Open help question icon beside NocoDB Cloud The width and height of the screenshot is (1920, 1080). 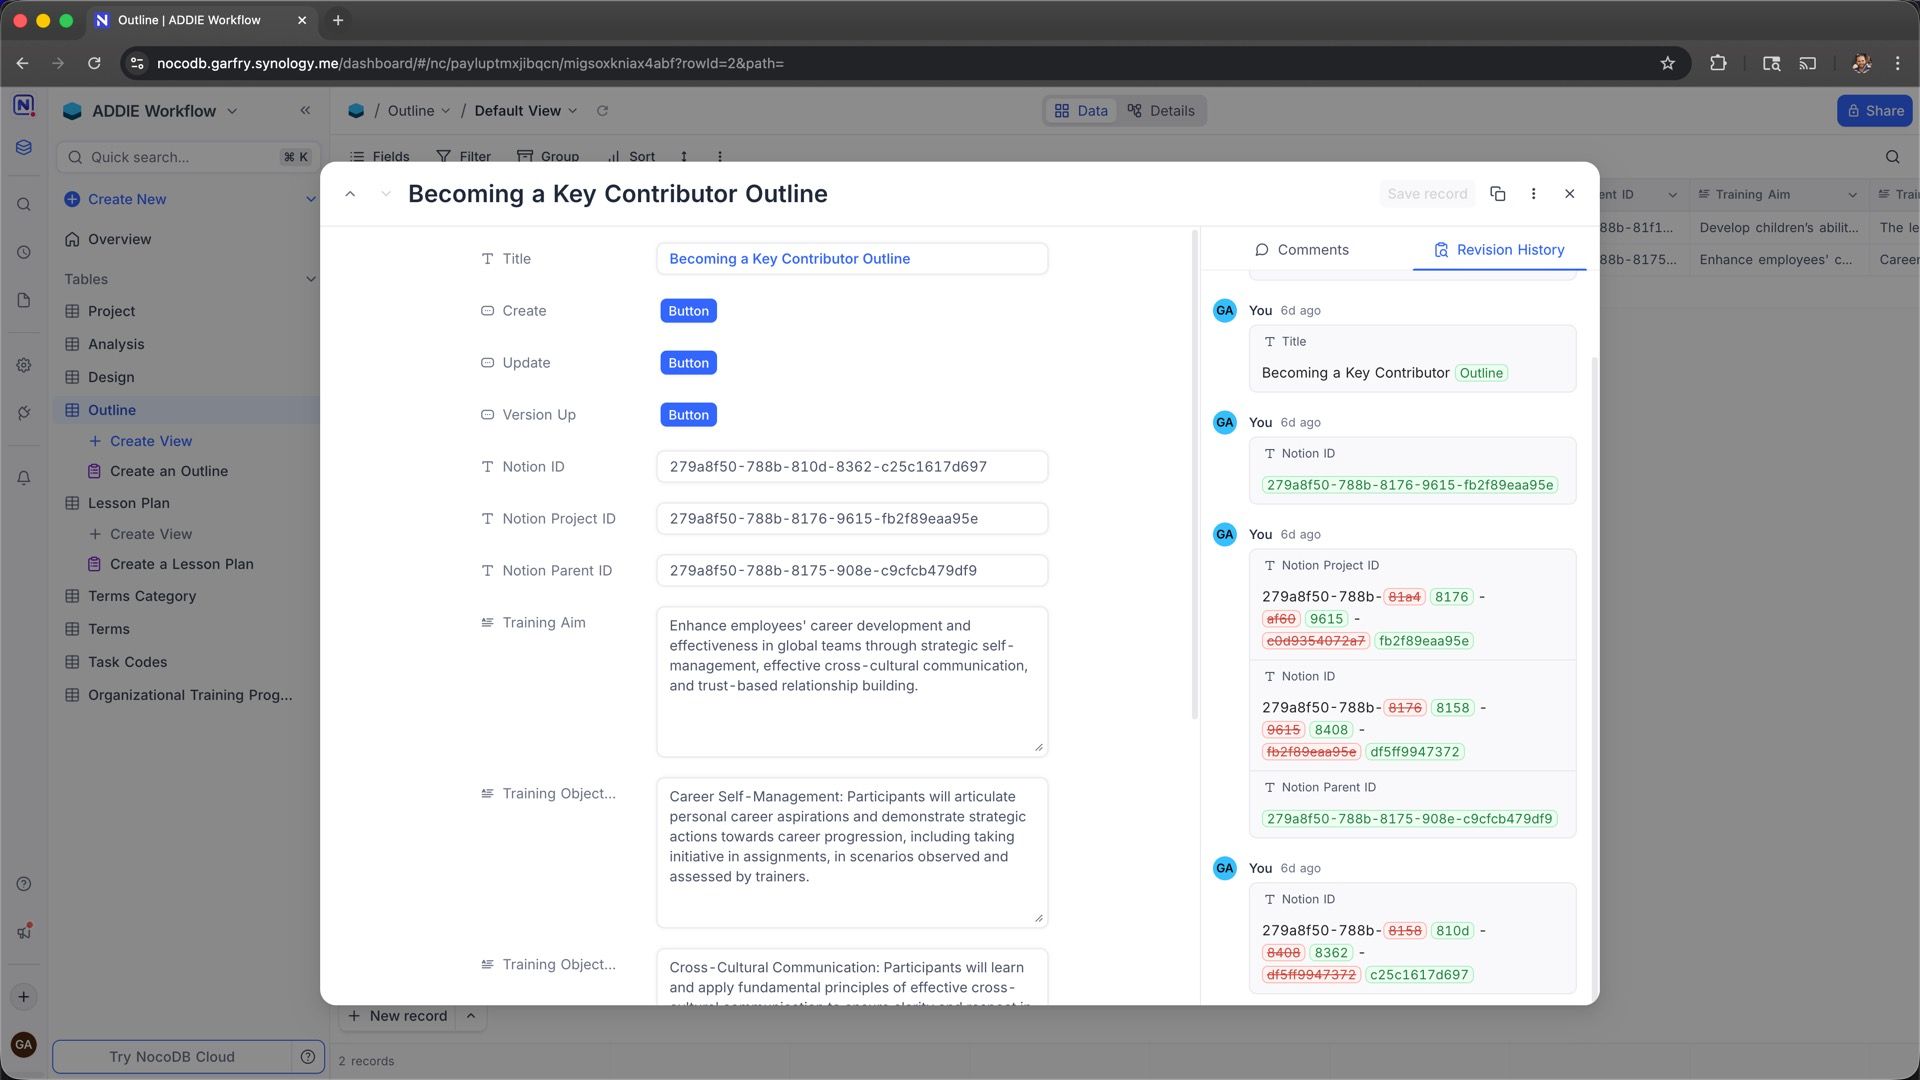click(308, 1057)
